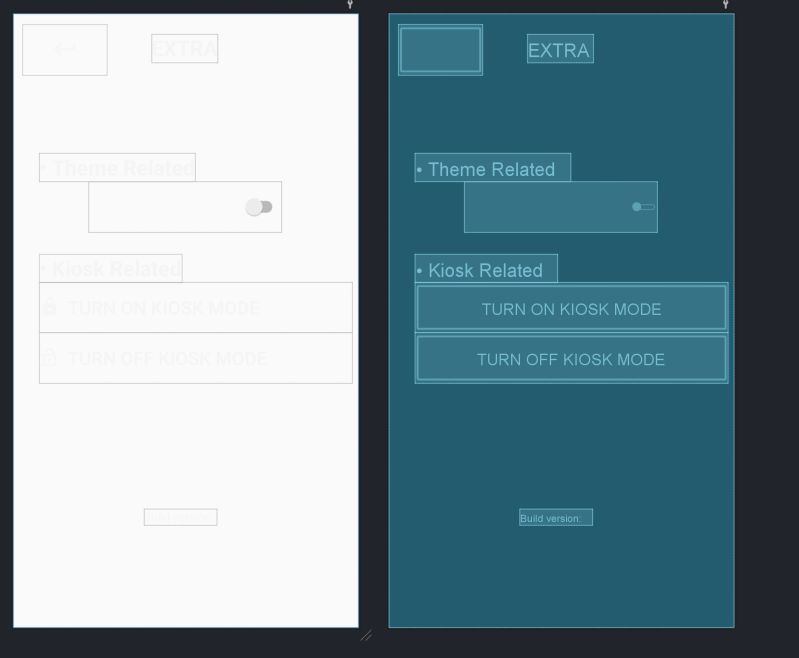Select Theme Related label in design view
This screenshot has width=799, height=658.
[117, 167]
